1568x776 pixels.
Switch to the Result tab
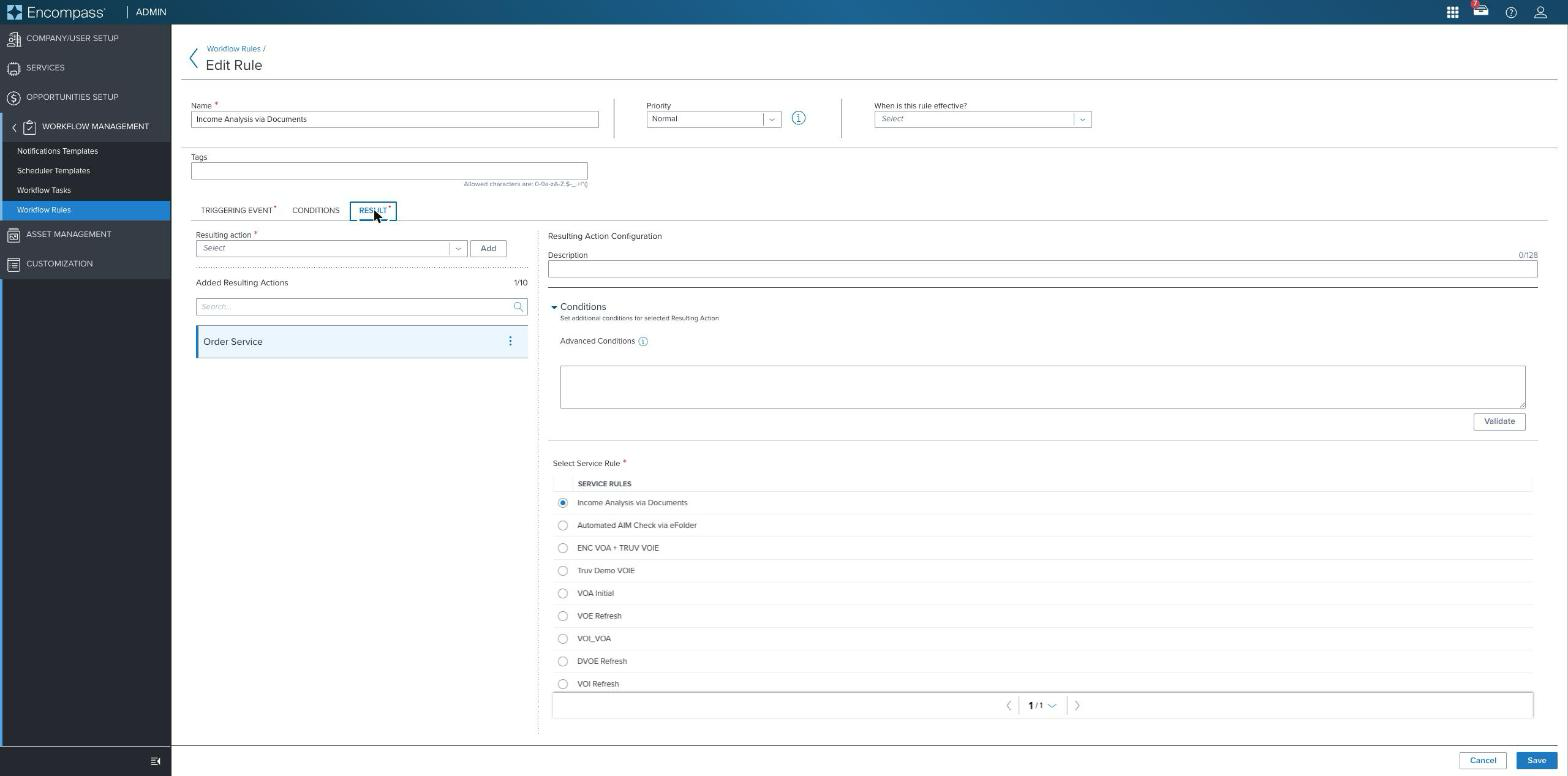click(373, 210)
